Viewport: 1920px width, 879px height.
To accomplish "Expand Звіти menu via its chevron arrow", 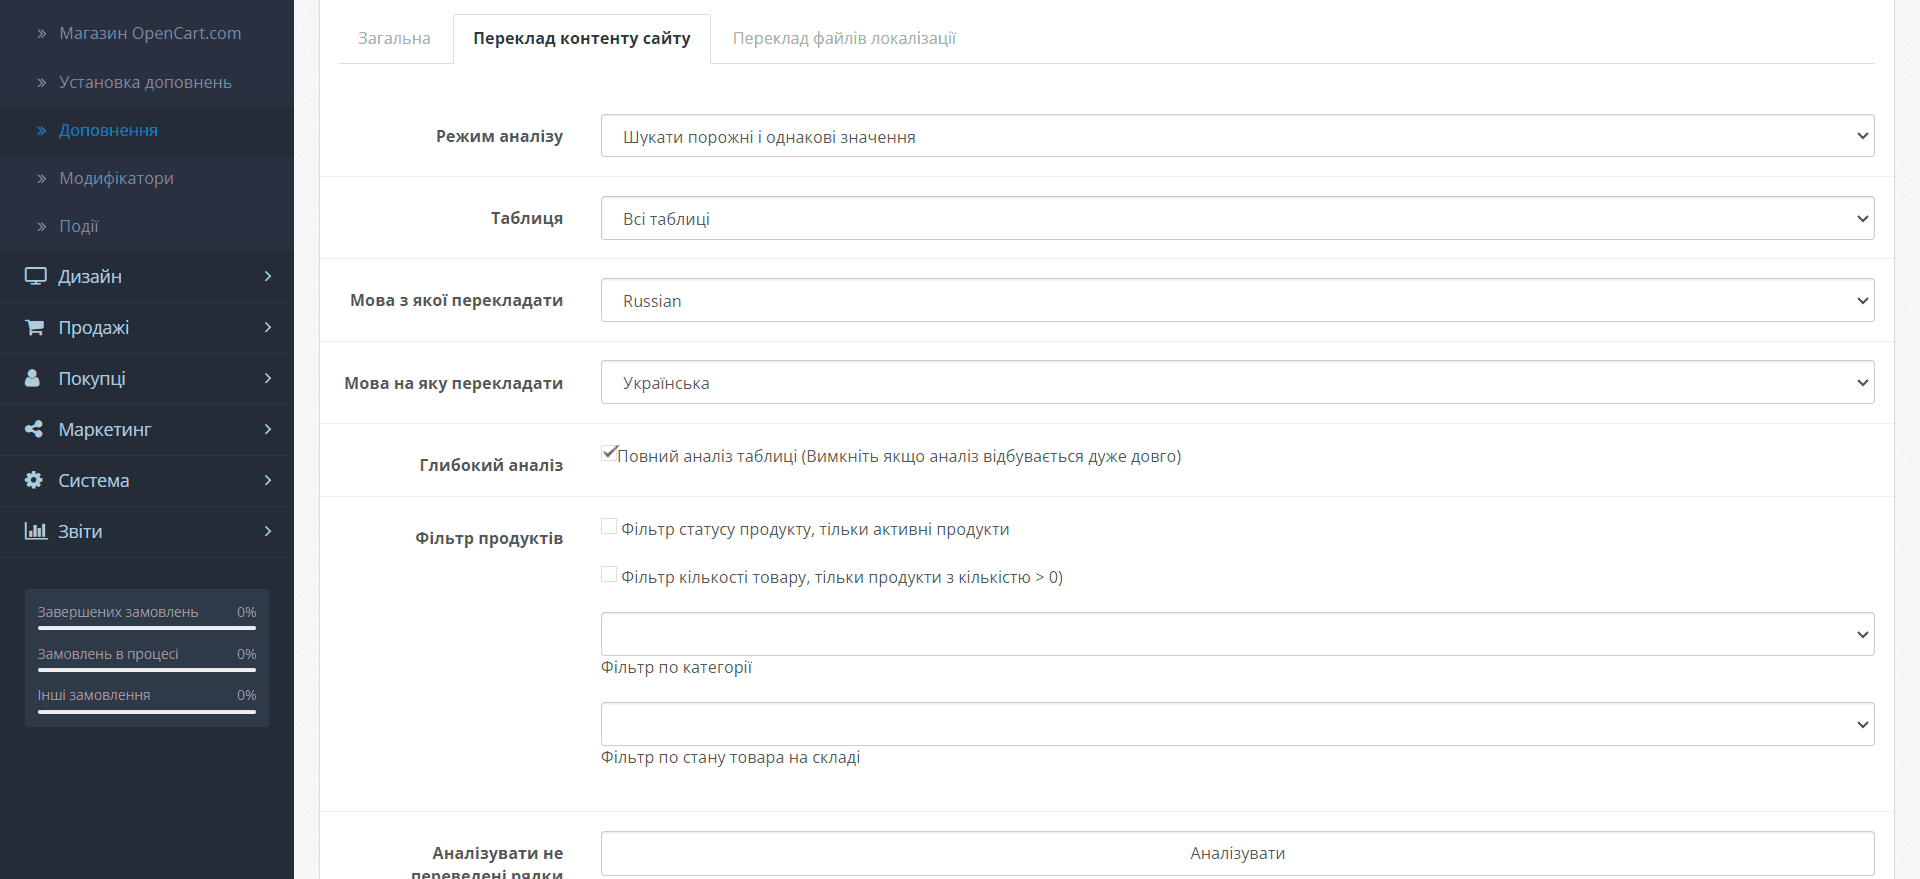I will (x=268, y=531).
